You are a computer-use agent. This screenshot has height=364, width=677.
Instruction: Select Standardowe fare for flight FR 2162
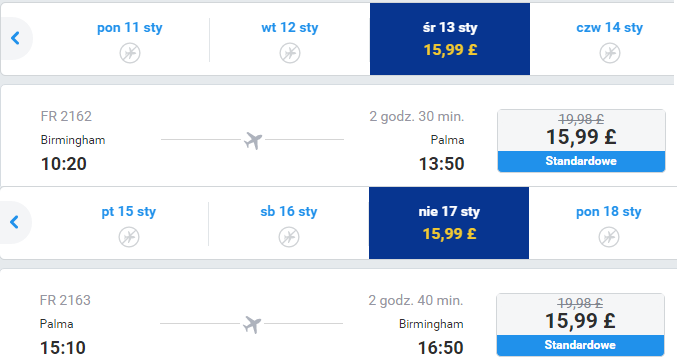(x=581, y=161)
